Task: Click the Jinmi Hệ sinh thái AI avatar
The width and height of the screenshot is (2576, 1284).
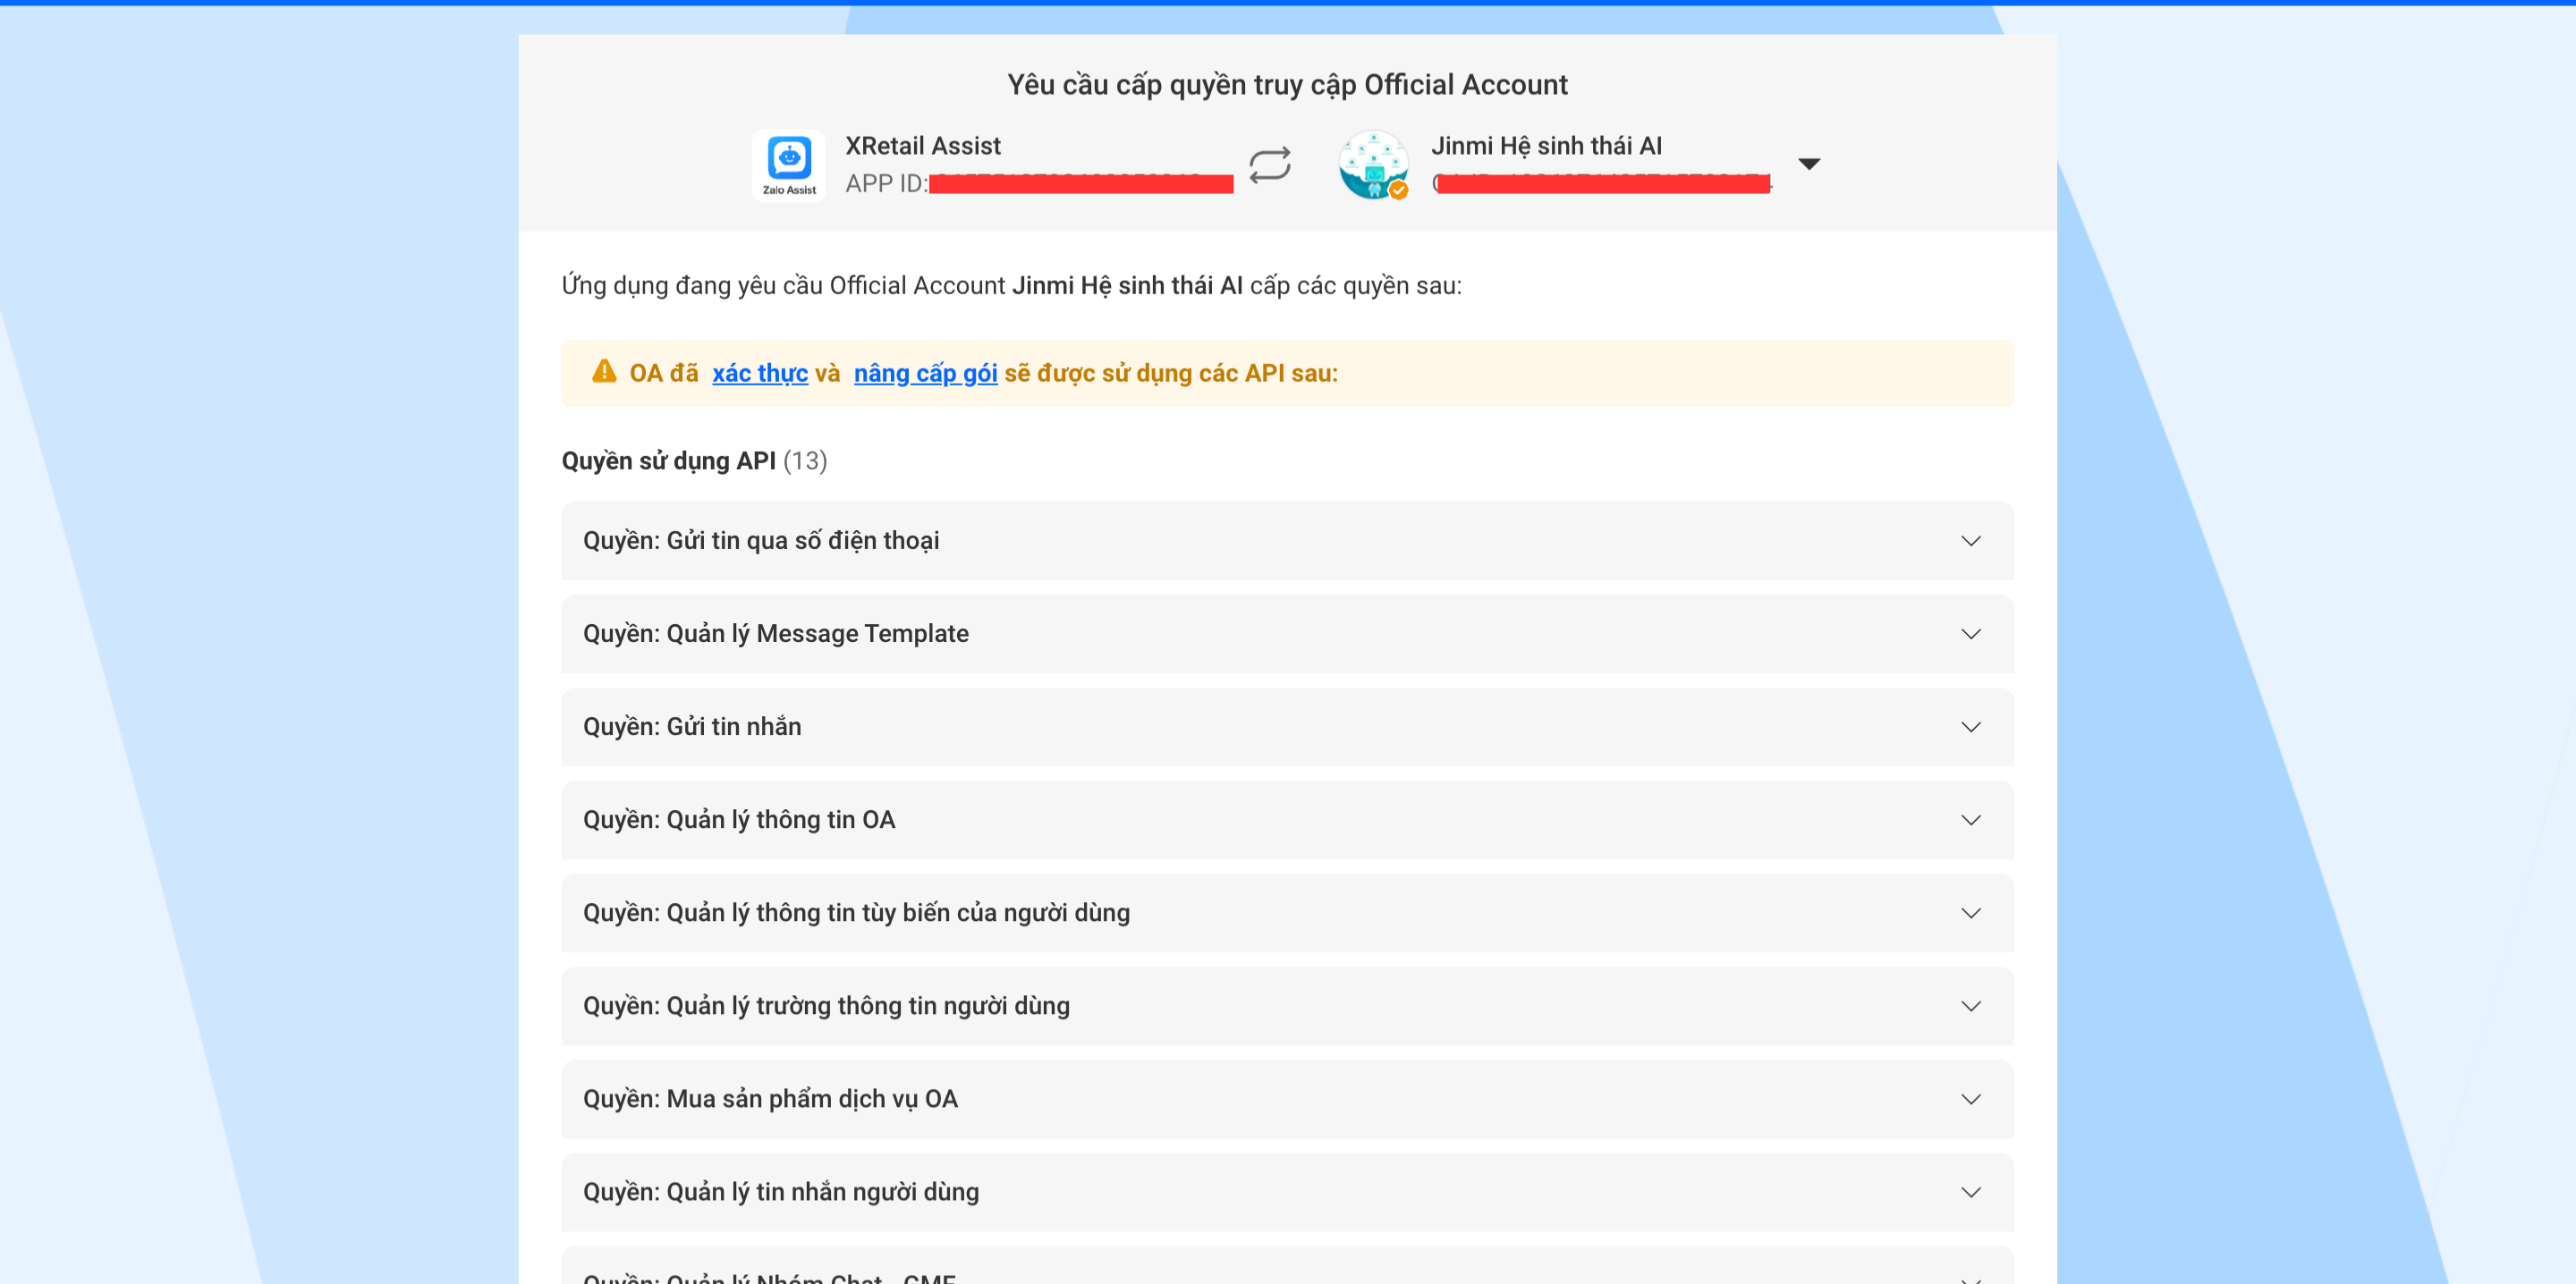Action: pos(1373,165)
